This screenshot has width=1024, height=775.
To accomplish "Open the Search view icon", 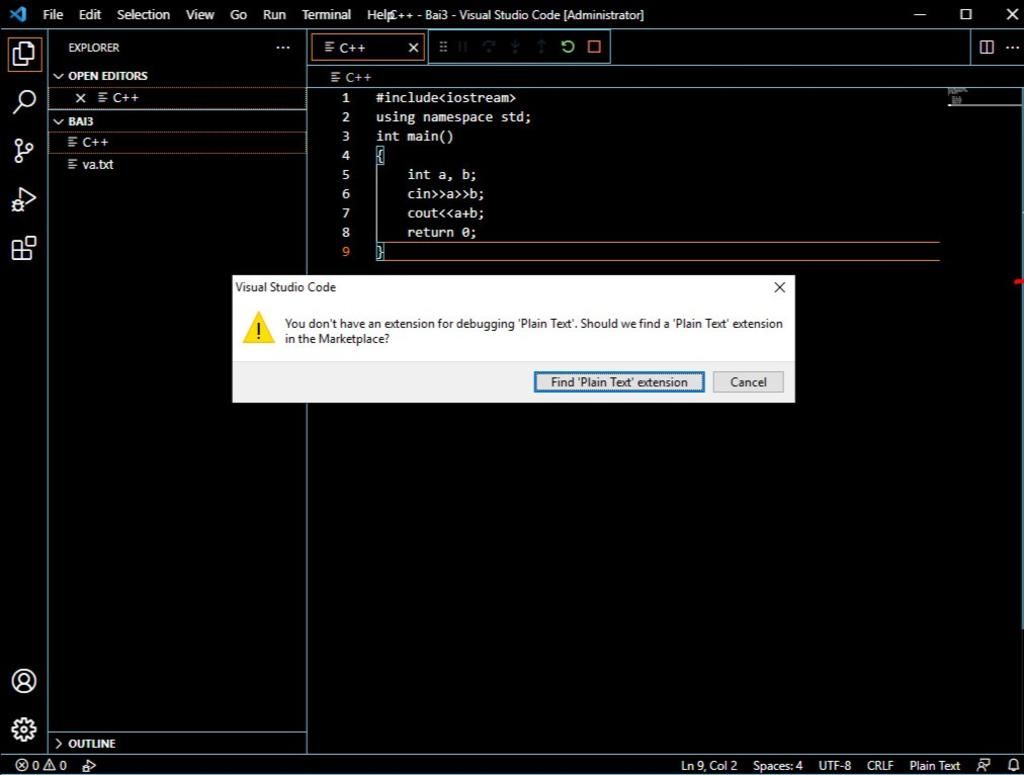I will tap(24, 102).
